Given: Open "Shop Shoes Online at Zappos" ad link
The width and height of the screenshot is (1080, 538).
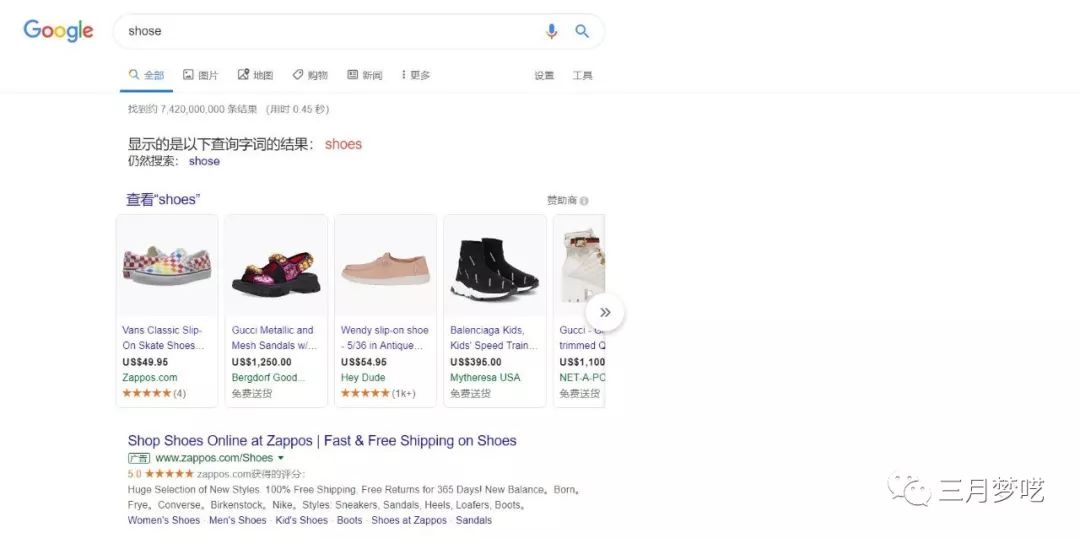Looking at the screenshot, I should click(322, 441).
